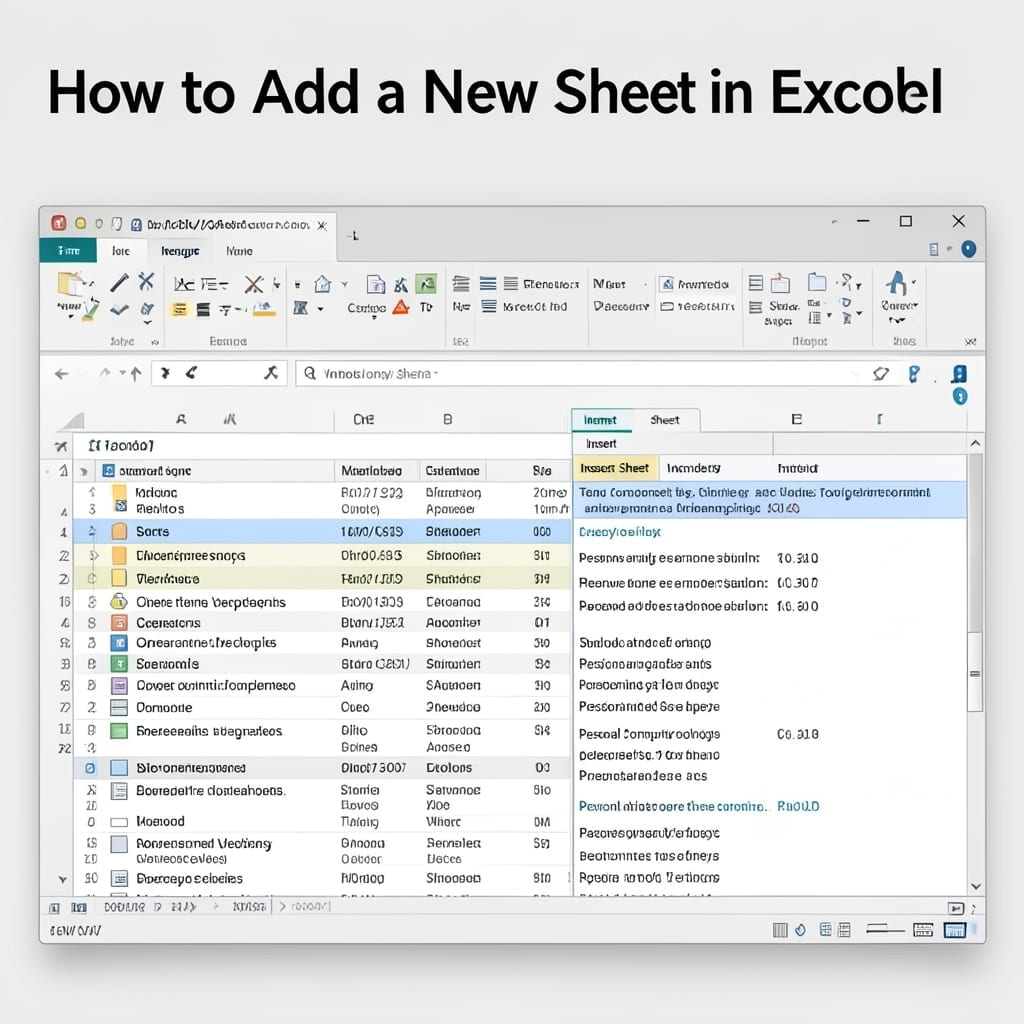Select the Sheet panel tab

665,420
